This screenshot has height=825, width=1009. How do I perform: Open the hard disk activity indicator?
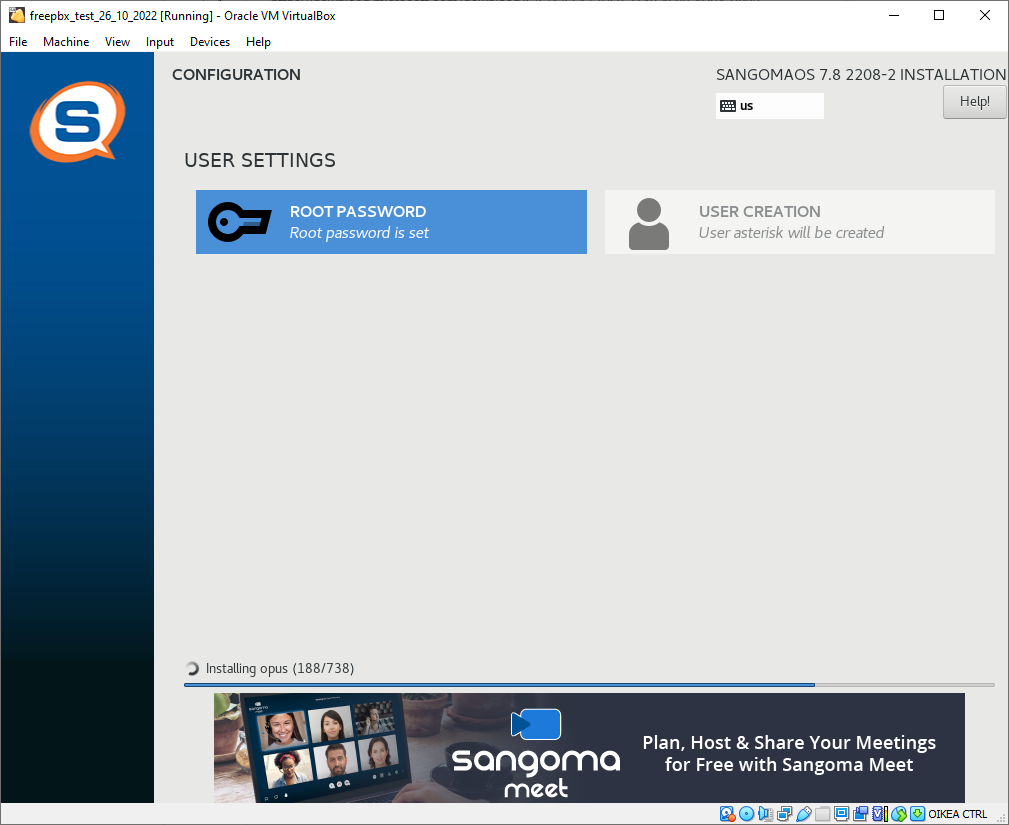click(728, 814)
